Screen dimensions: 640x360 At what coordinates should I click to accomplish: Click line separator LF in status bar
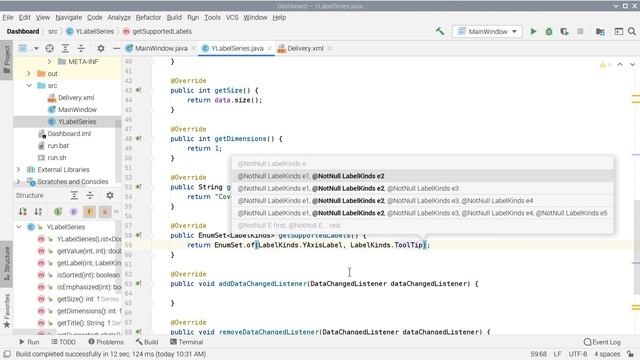(x=557, y=354)
